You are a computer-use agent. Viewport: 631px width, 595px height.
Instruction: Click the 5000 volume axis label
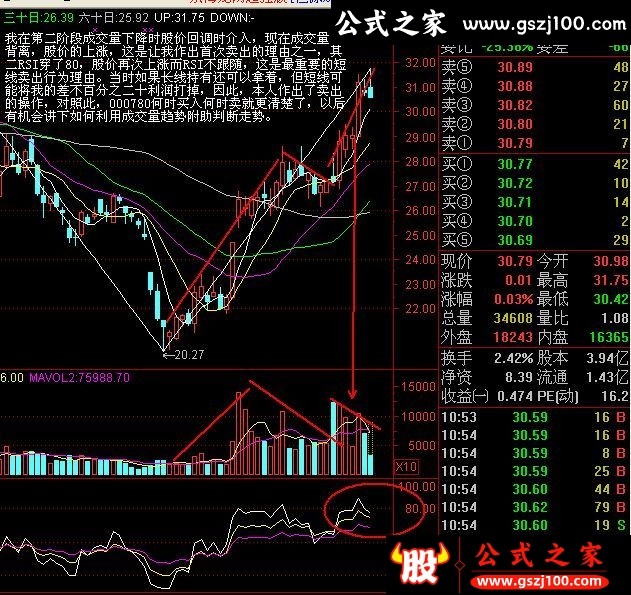pos(421,446)
